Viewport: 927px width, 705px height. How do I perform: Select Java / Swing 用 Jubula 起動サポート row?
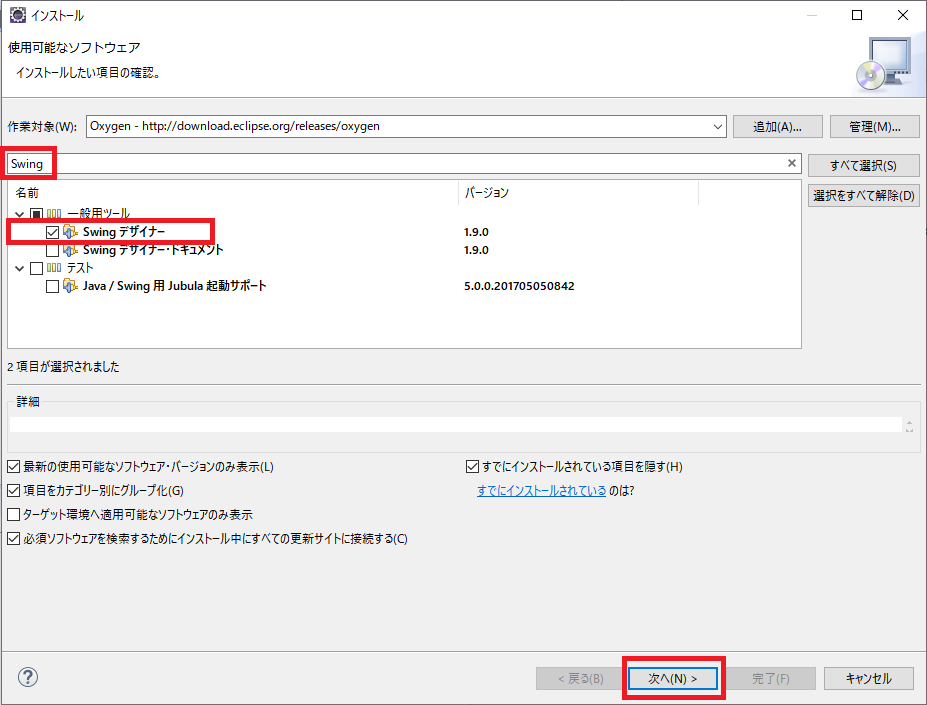point(174,286)
